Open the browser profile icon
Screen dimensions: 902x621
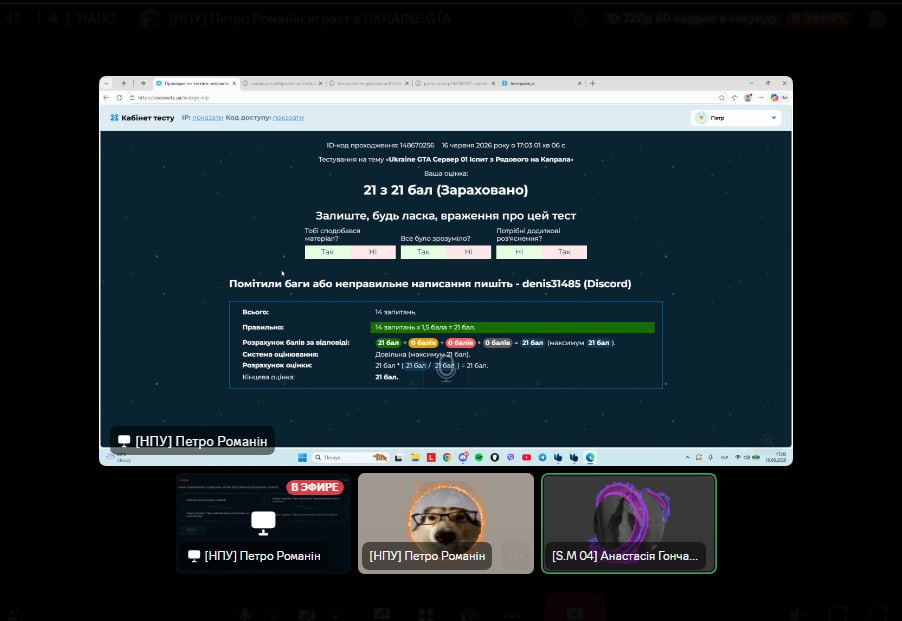pos(748,98)
